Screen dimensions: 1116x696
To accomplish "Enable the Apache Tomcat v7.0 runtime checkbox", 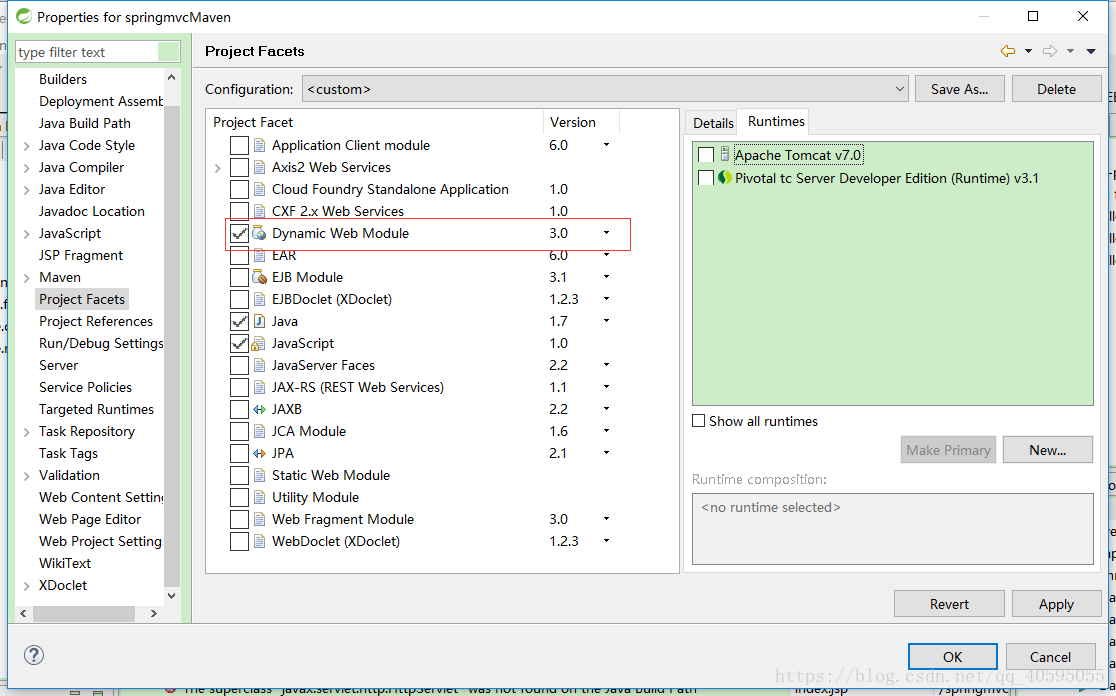I will pos(706,155).
